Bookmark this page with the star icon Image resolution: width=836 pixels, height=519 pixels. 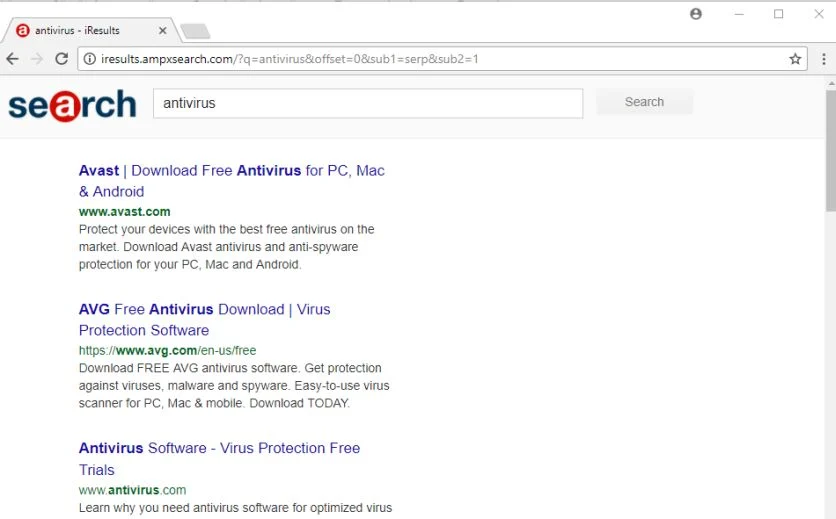pyautogui.click(x=795, y=59)
